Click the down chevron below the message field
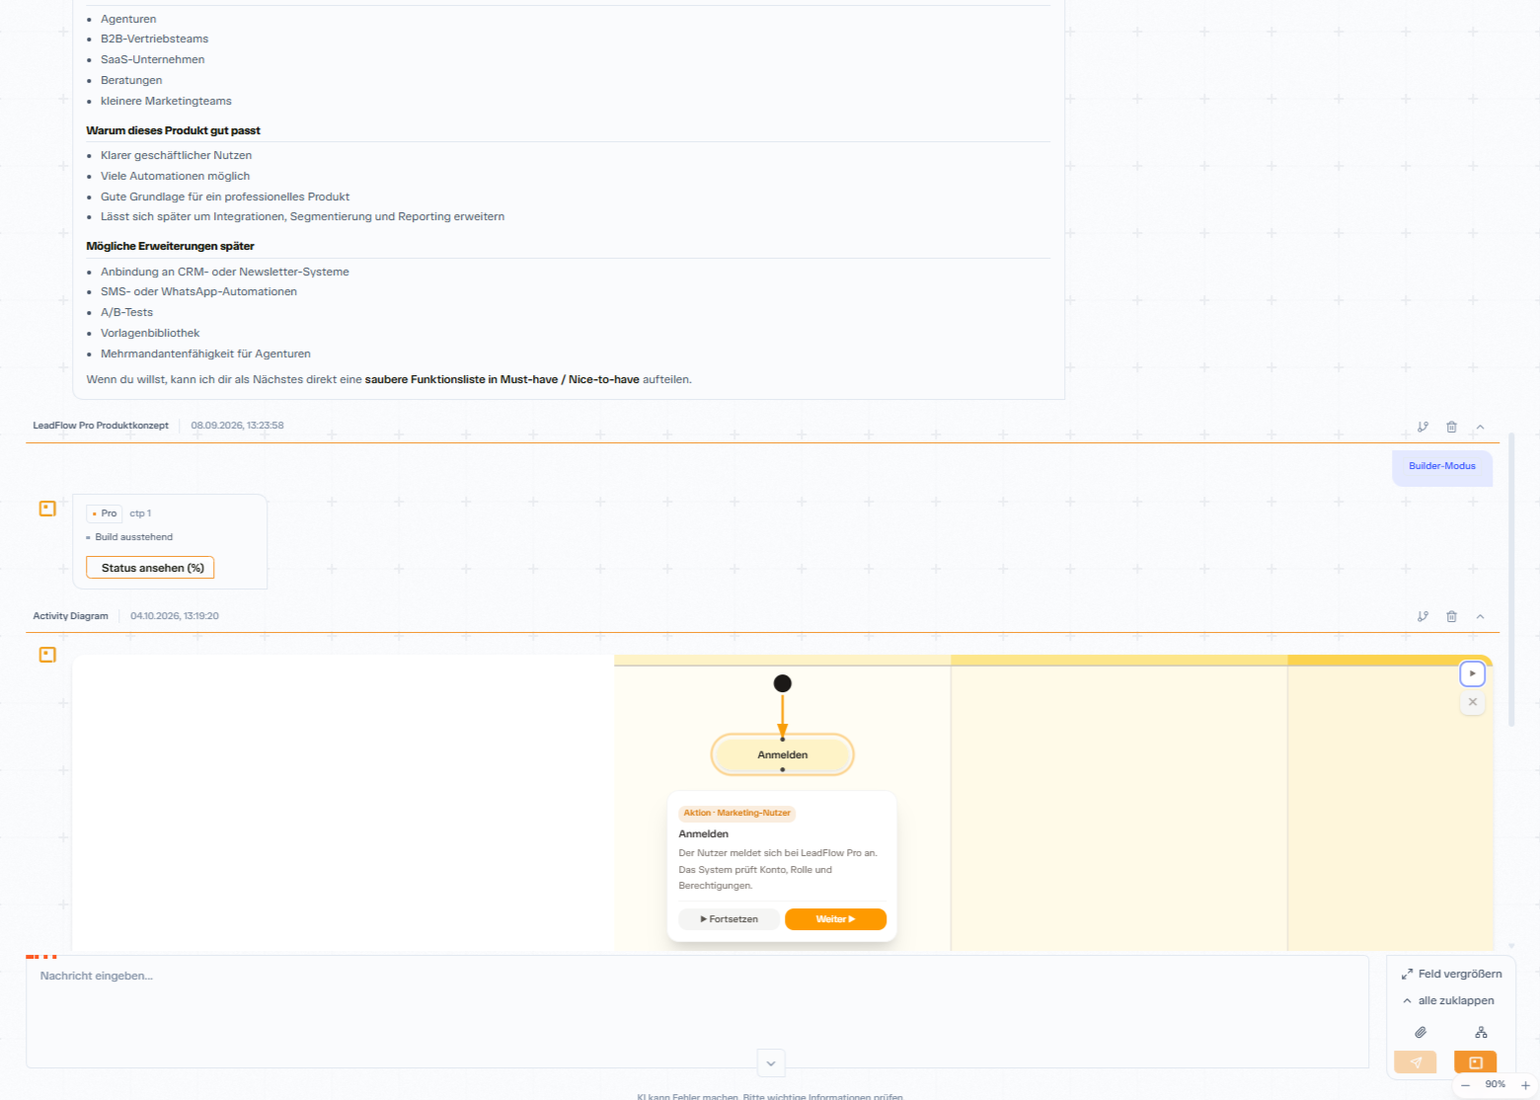 coord(770,1063)
